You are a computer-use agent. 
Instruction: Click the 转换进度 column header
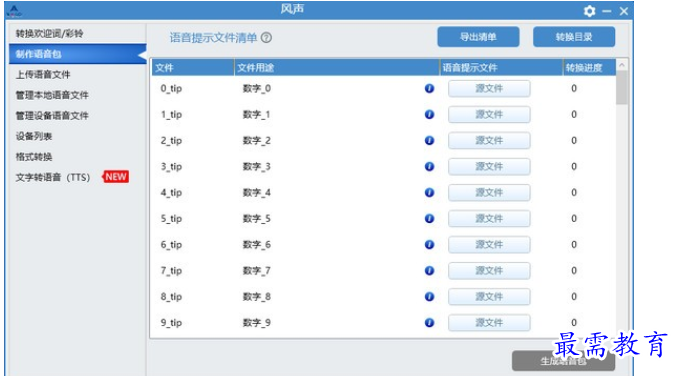point(589,68)
